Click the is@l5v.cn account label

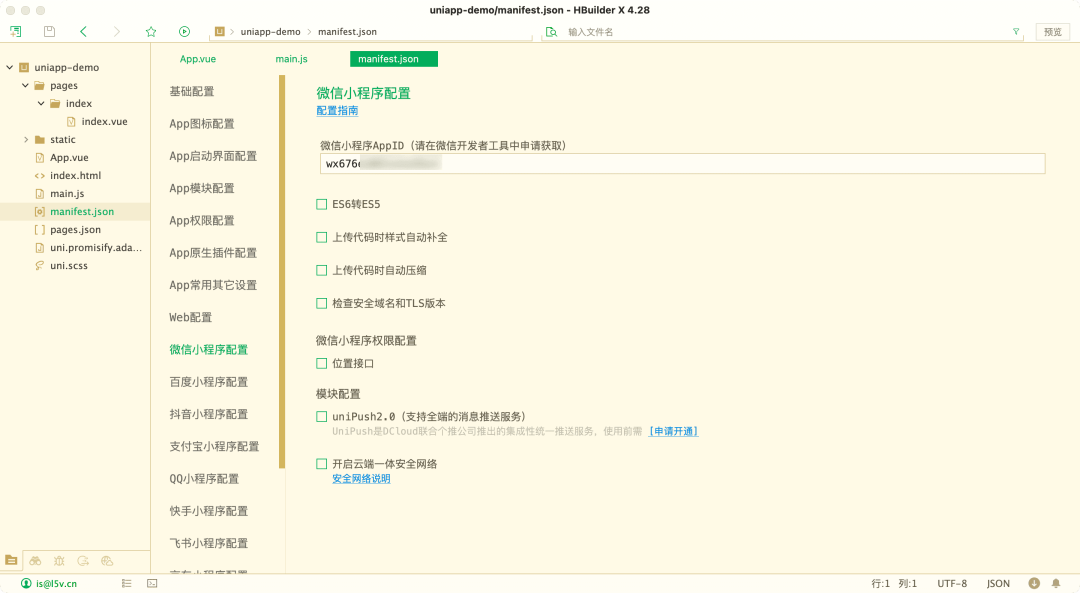[56, 583]
